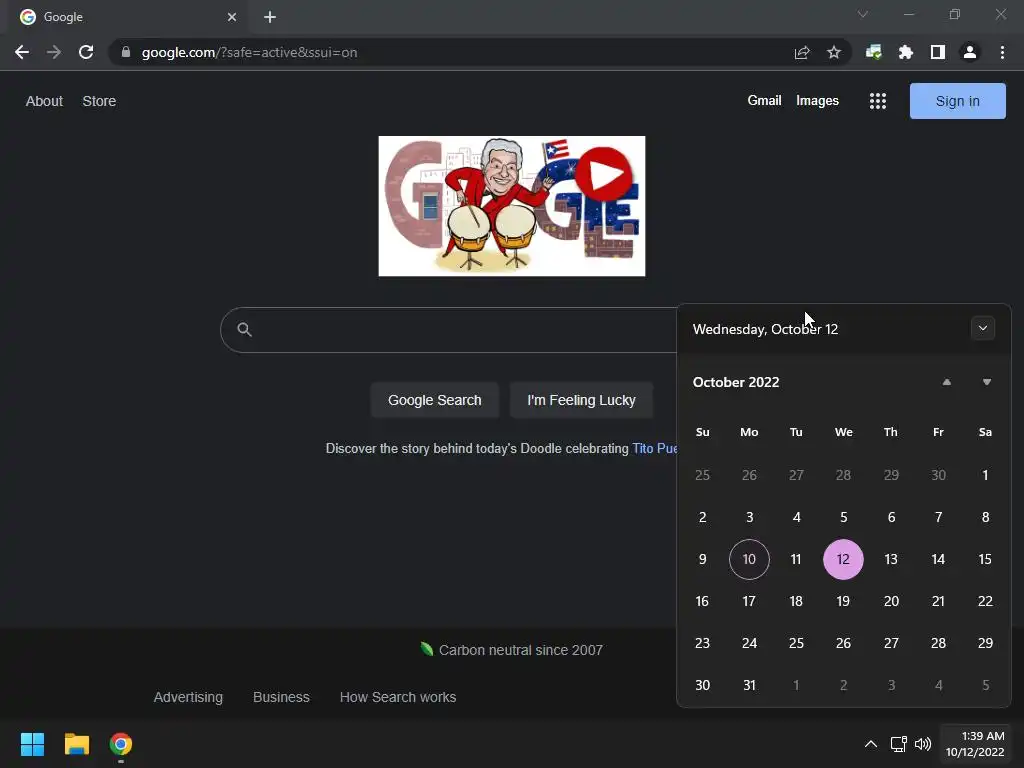This screenshot has height=768, width=1024.
Task: Open the Business footer link
Action: 281,697
